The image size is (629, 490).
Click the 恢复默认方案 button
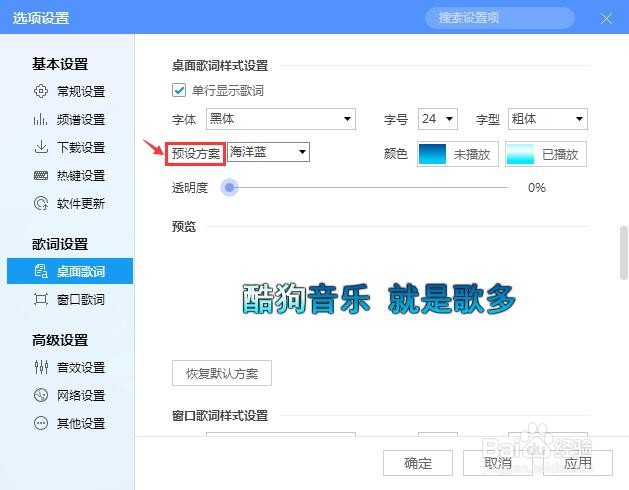pos(222,373)
